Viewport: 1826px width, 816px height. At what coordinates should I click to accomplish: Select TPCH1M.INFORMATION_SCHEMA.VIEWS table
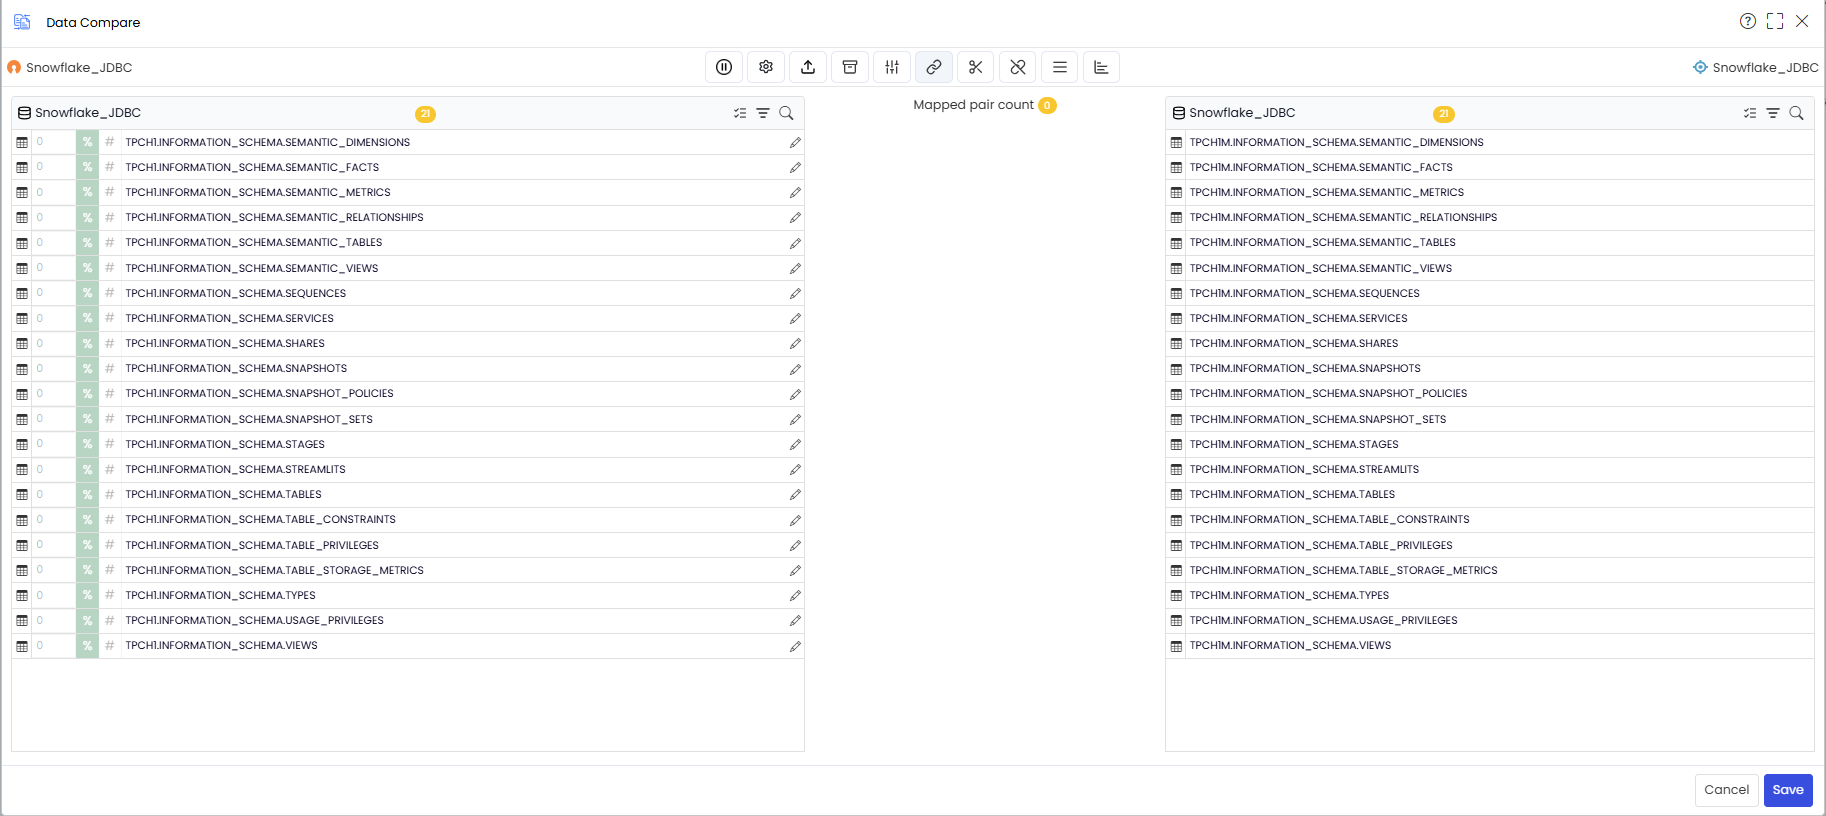click(x=1290, y=645)
